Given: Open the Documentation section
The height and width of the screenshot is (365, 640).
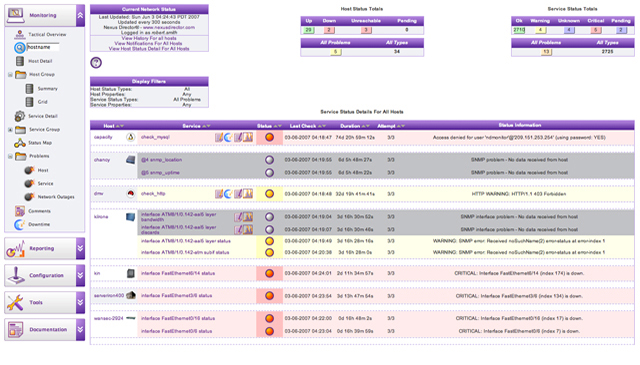Looking at the screenshot, I should tap(48, 329).
